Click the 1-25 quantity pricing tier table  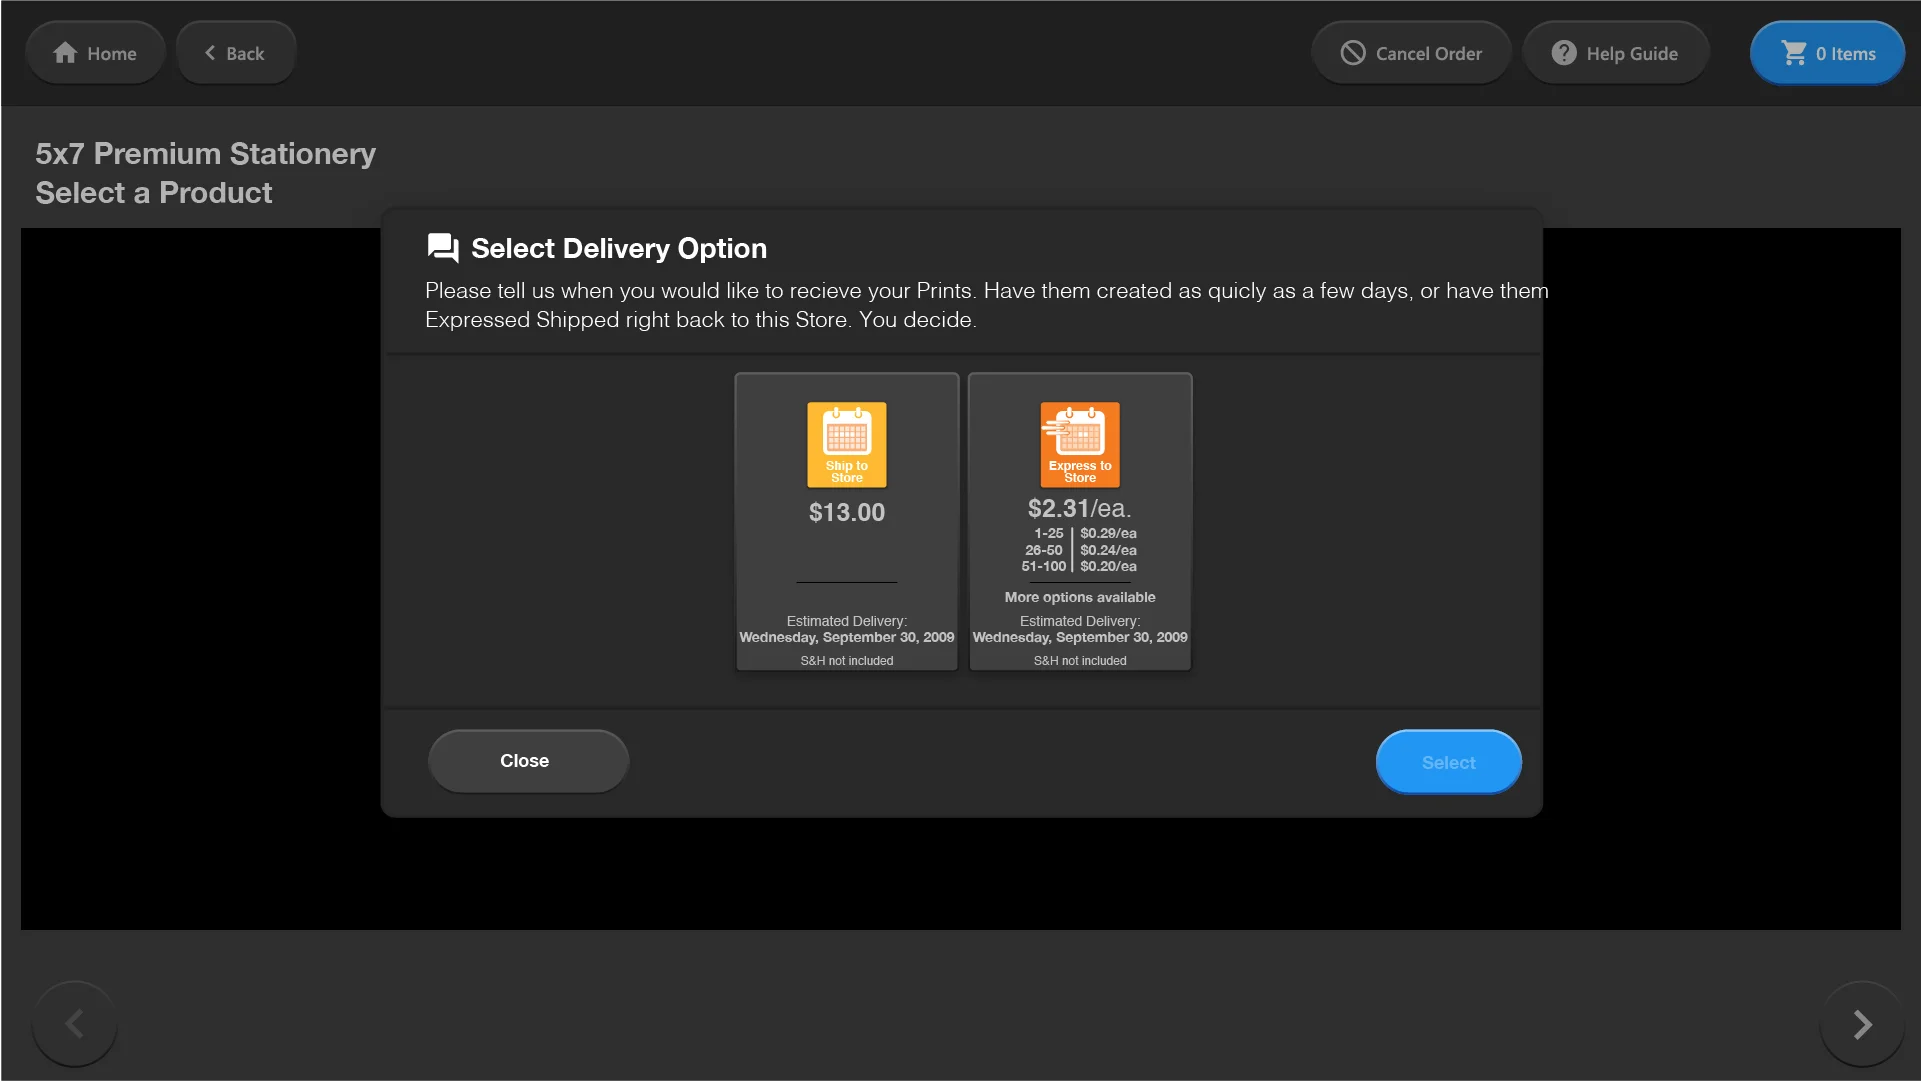point(1079,550)
